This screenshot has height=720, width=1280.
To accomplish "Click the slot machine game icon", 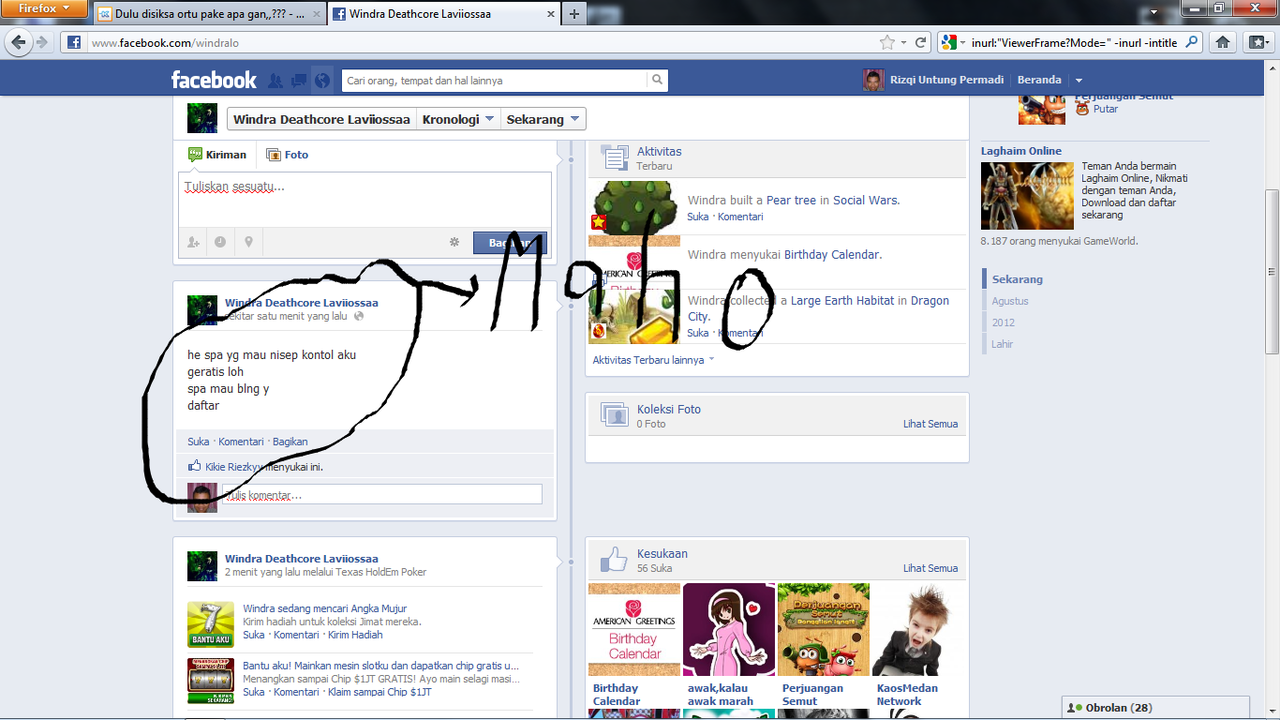I will click(x=210, y=680).
